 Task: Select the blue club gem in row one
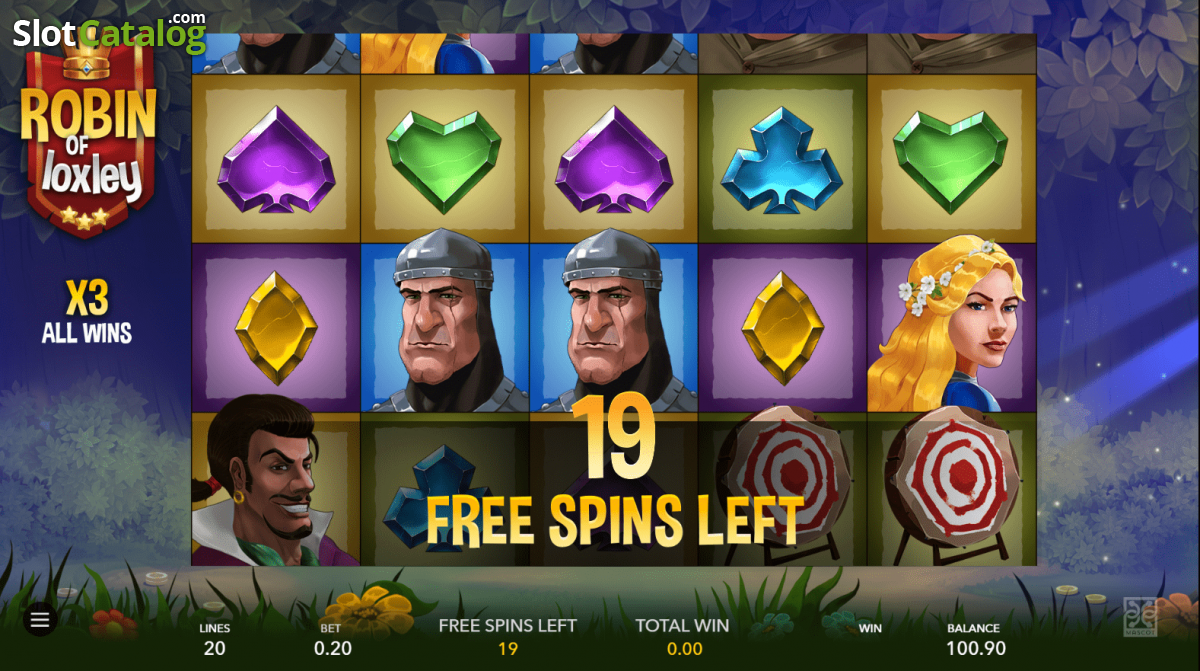click(781, 160)
